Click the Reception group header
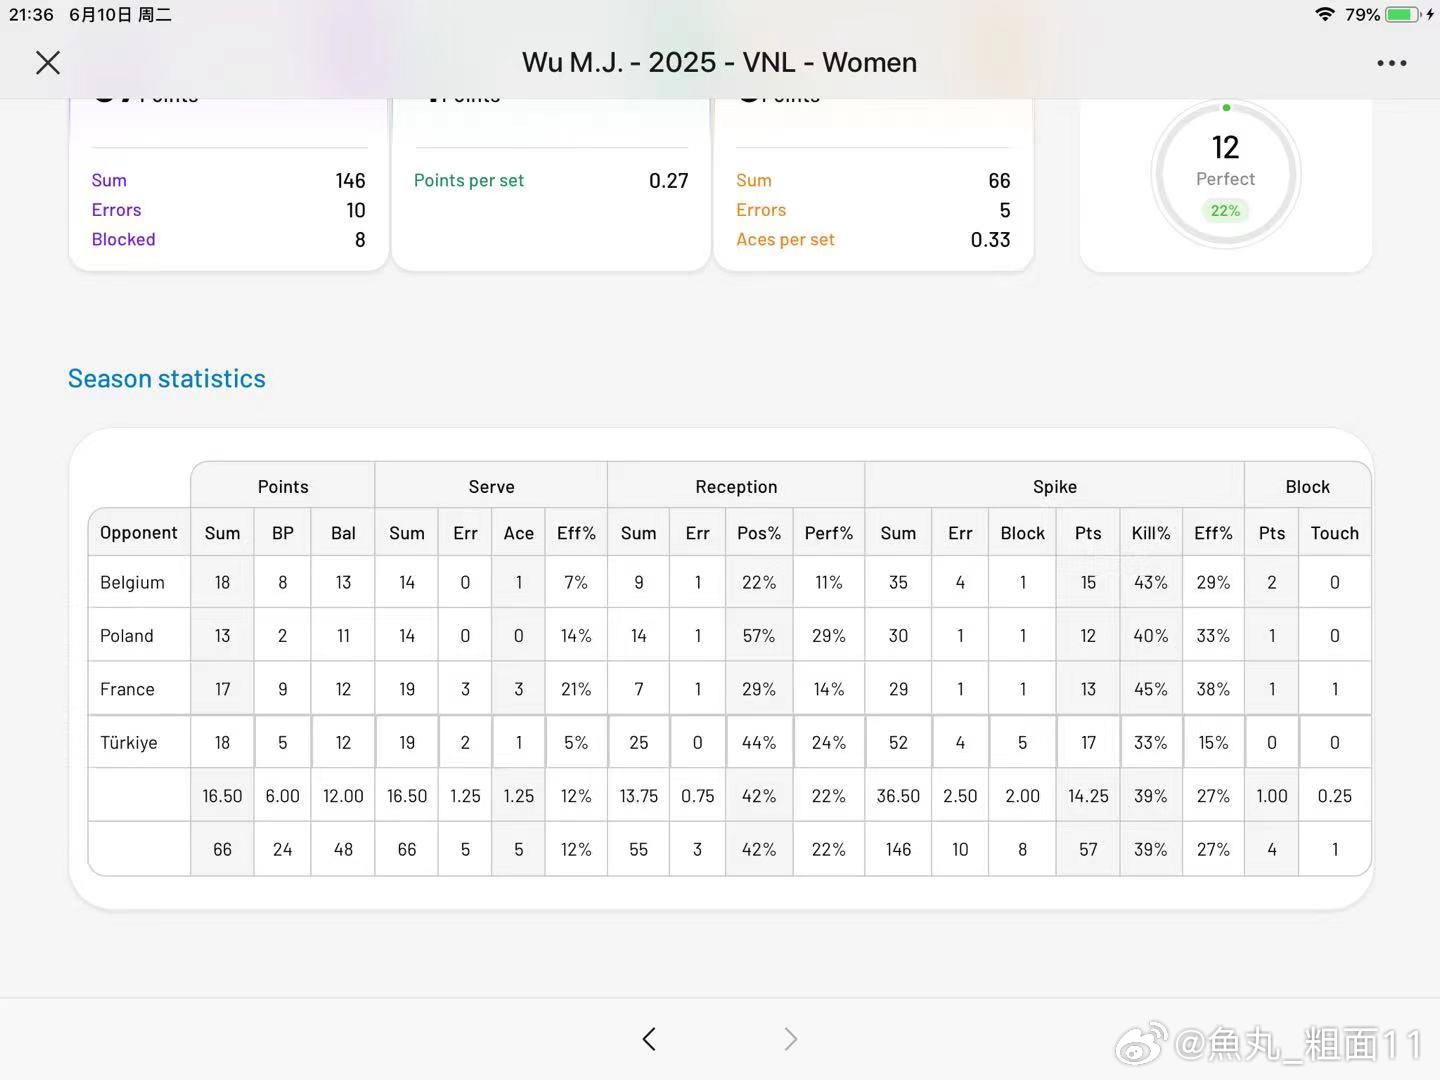1440x1080 pixels. point(736,487)
